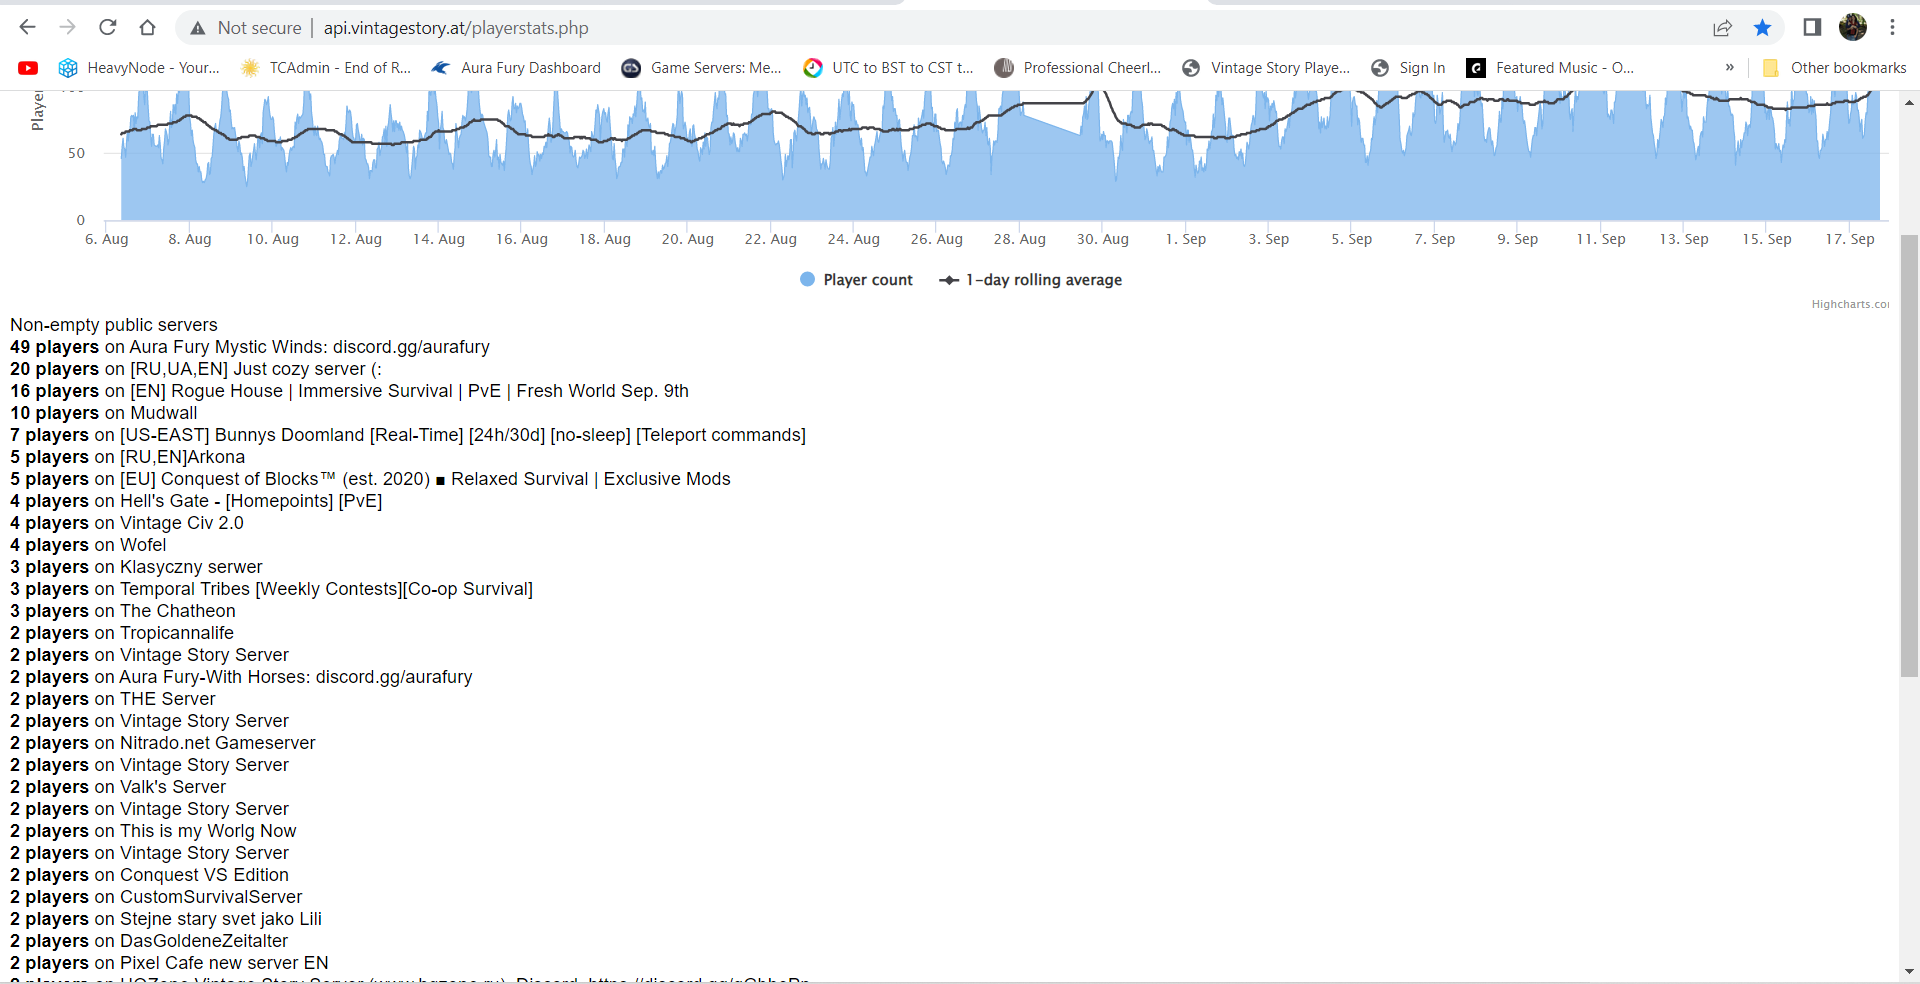Click the browser back arrow
This screenshot has height=984, width=1920.
[28, 28]
